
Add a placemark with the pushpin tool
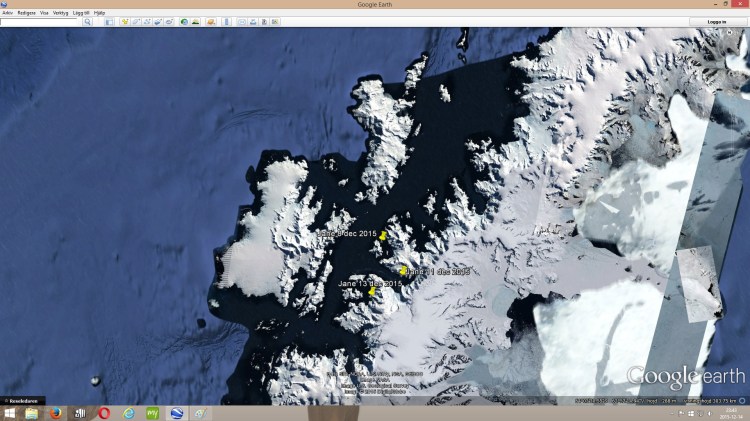(125, 21)
